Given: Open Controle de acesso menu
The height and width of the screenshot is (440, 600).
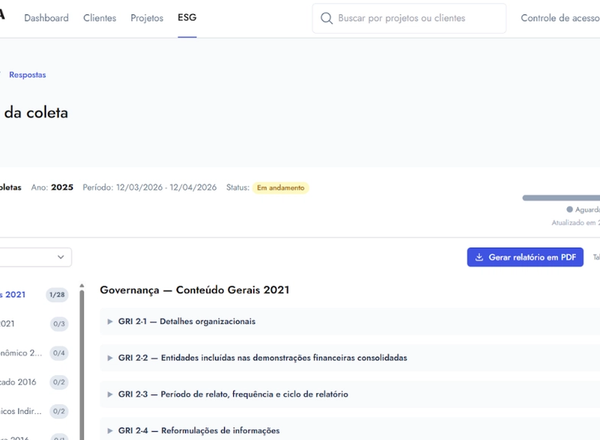Looking at the screenshot, I should point(560,18).
